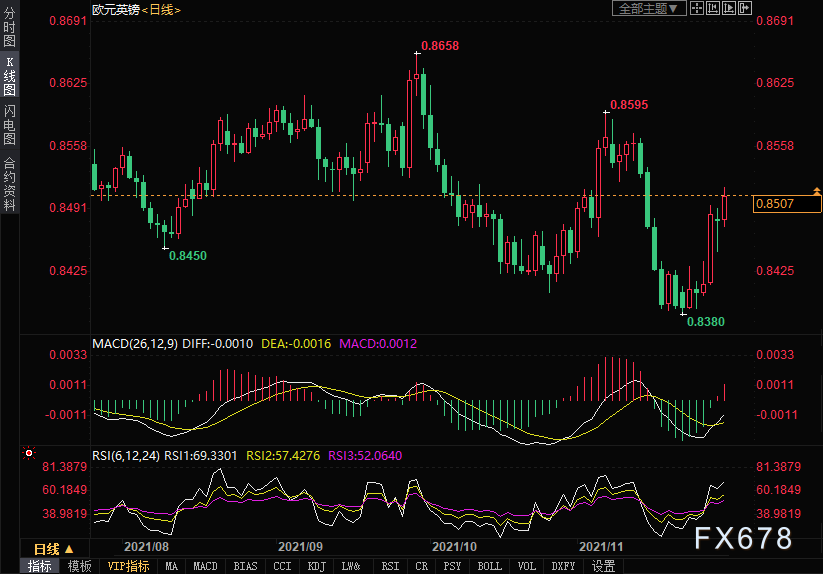This screenshot has height=574, width=823.
Task: Click the exit/export panel icon
Action: pyautogui.click(x=744, y=8)
